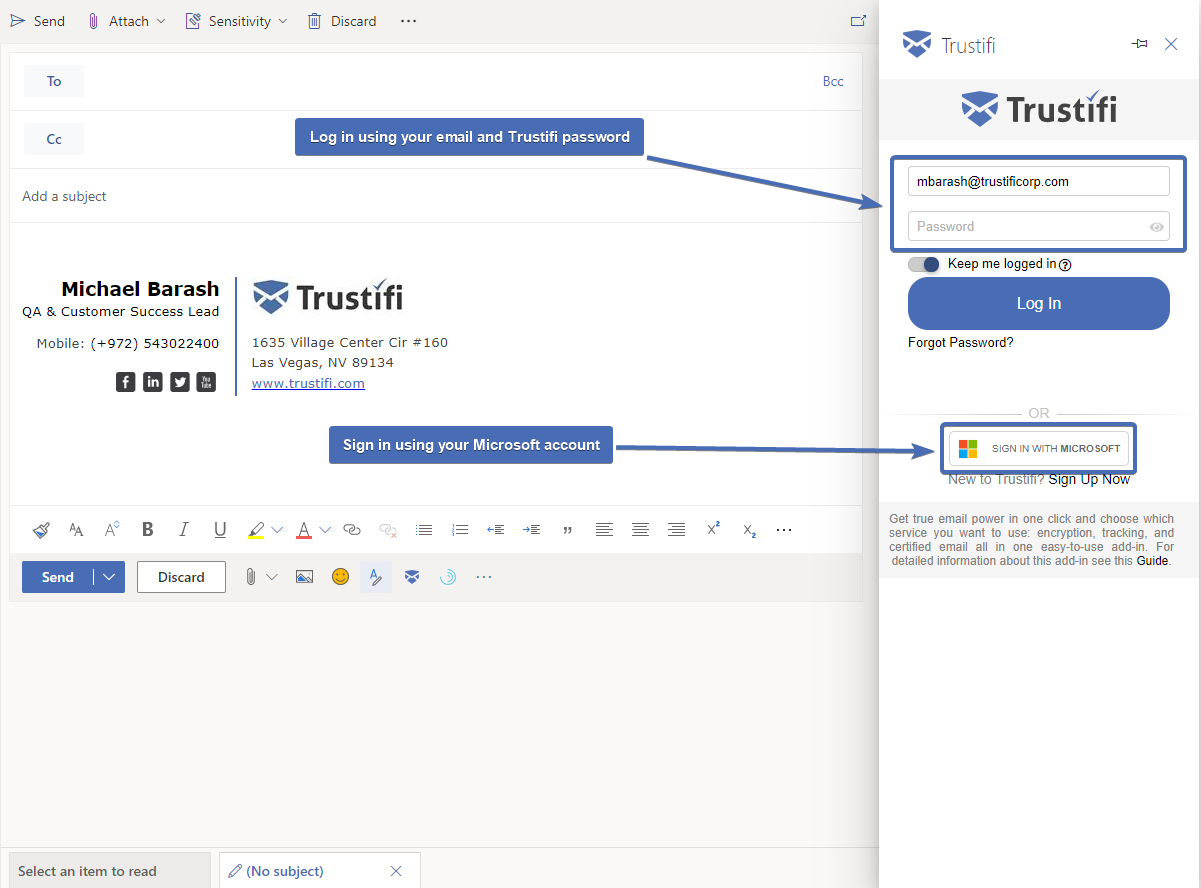Viewport: 1201px width, 888px height.
Task: Open more formatting options ellipsis
Action: (x=784, y=530)
